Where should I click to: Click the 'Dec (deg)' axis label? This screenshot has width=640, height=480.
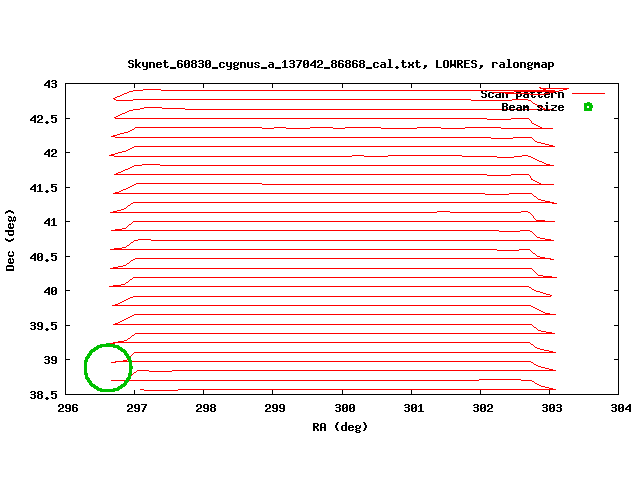[x=10, y=240]
